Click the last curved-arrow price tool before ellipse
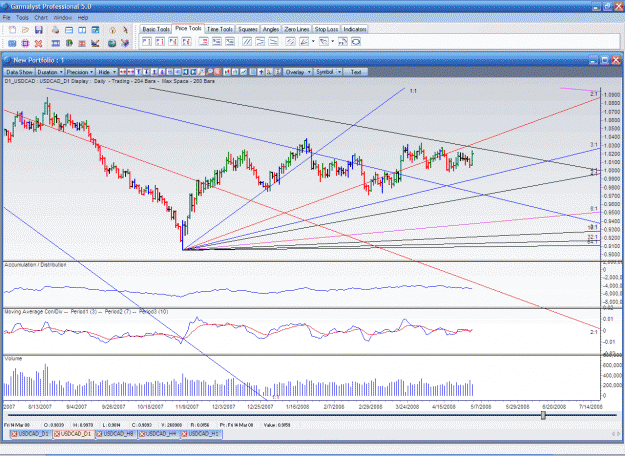The width and height of the screenshot is (625, 456). [x=343, y=41]
